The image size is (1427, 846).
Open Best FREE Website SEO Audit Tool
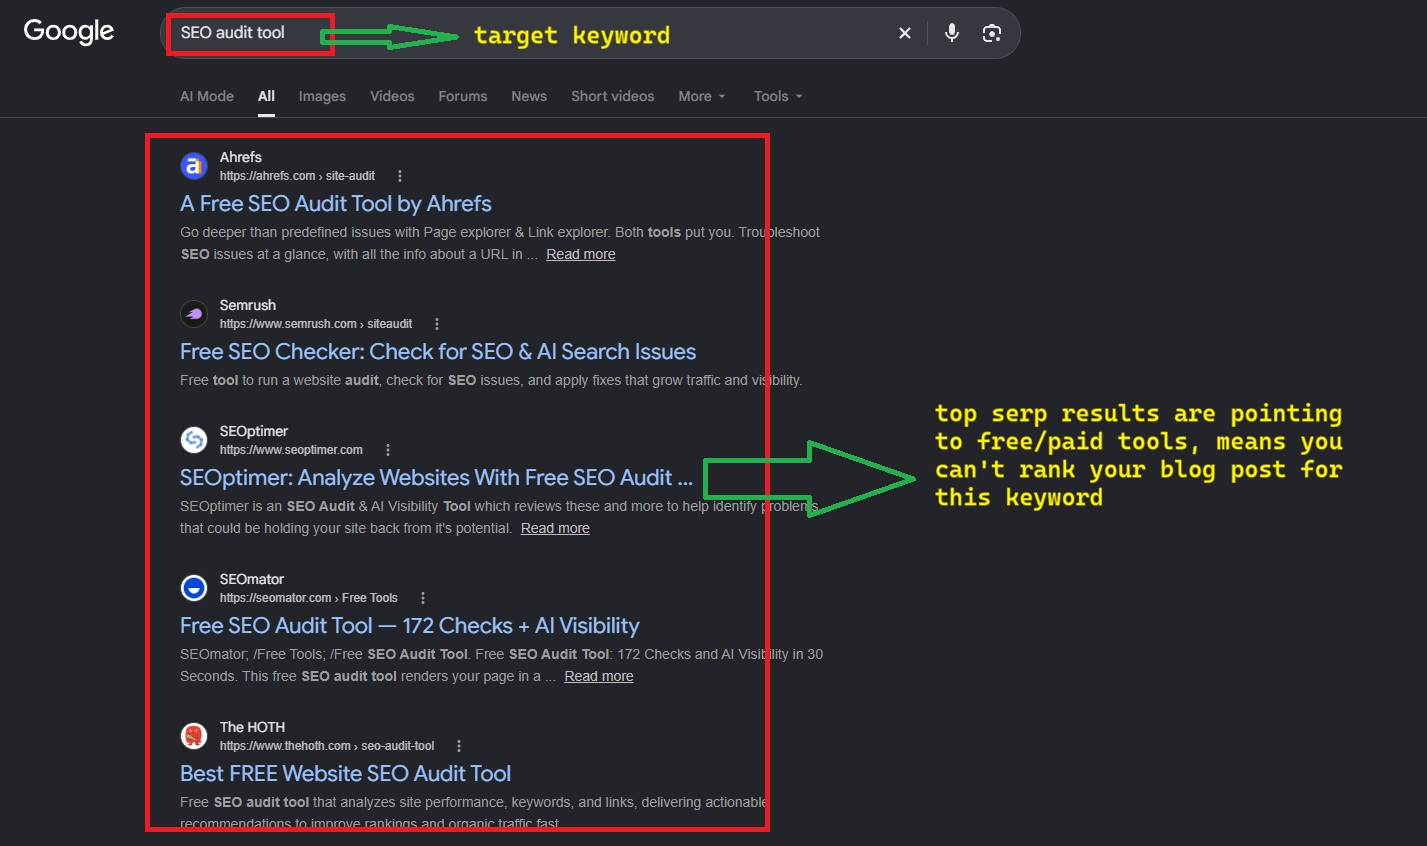(x=345, y=774)
